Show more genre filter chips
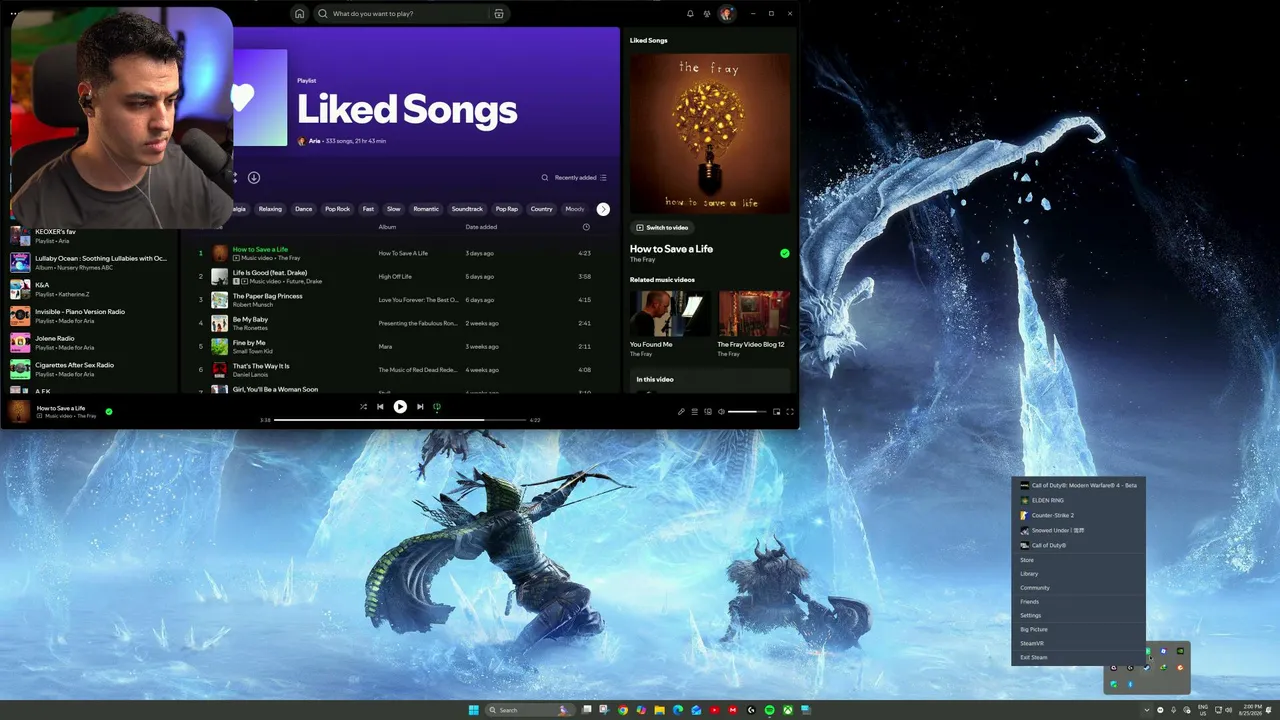1280x720 pixels. [603, 209]
